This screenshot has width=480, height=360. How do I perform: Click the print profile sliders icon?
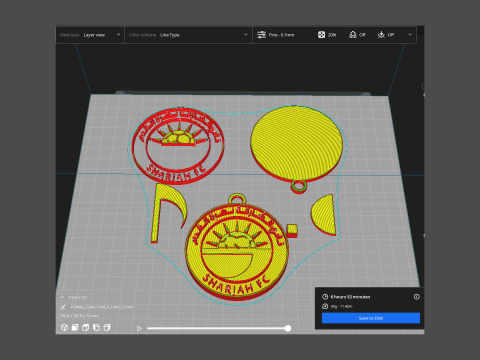point(261,35)
